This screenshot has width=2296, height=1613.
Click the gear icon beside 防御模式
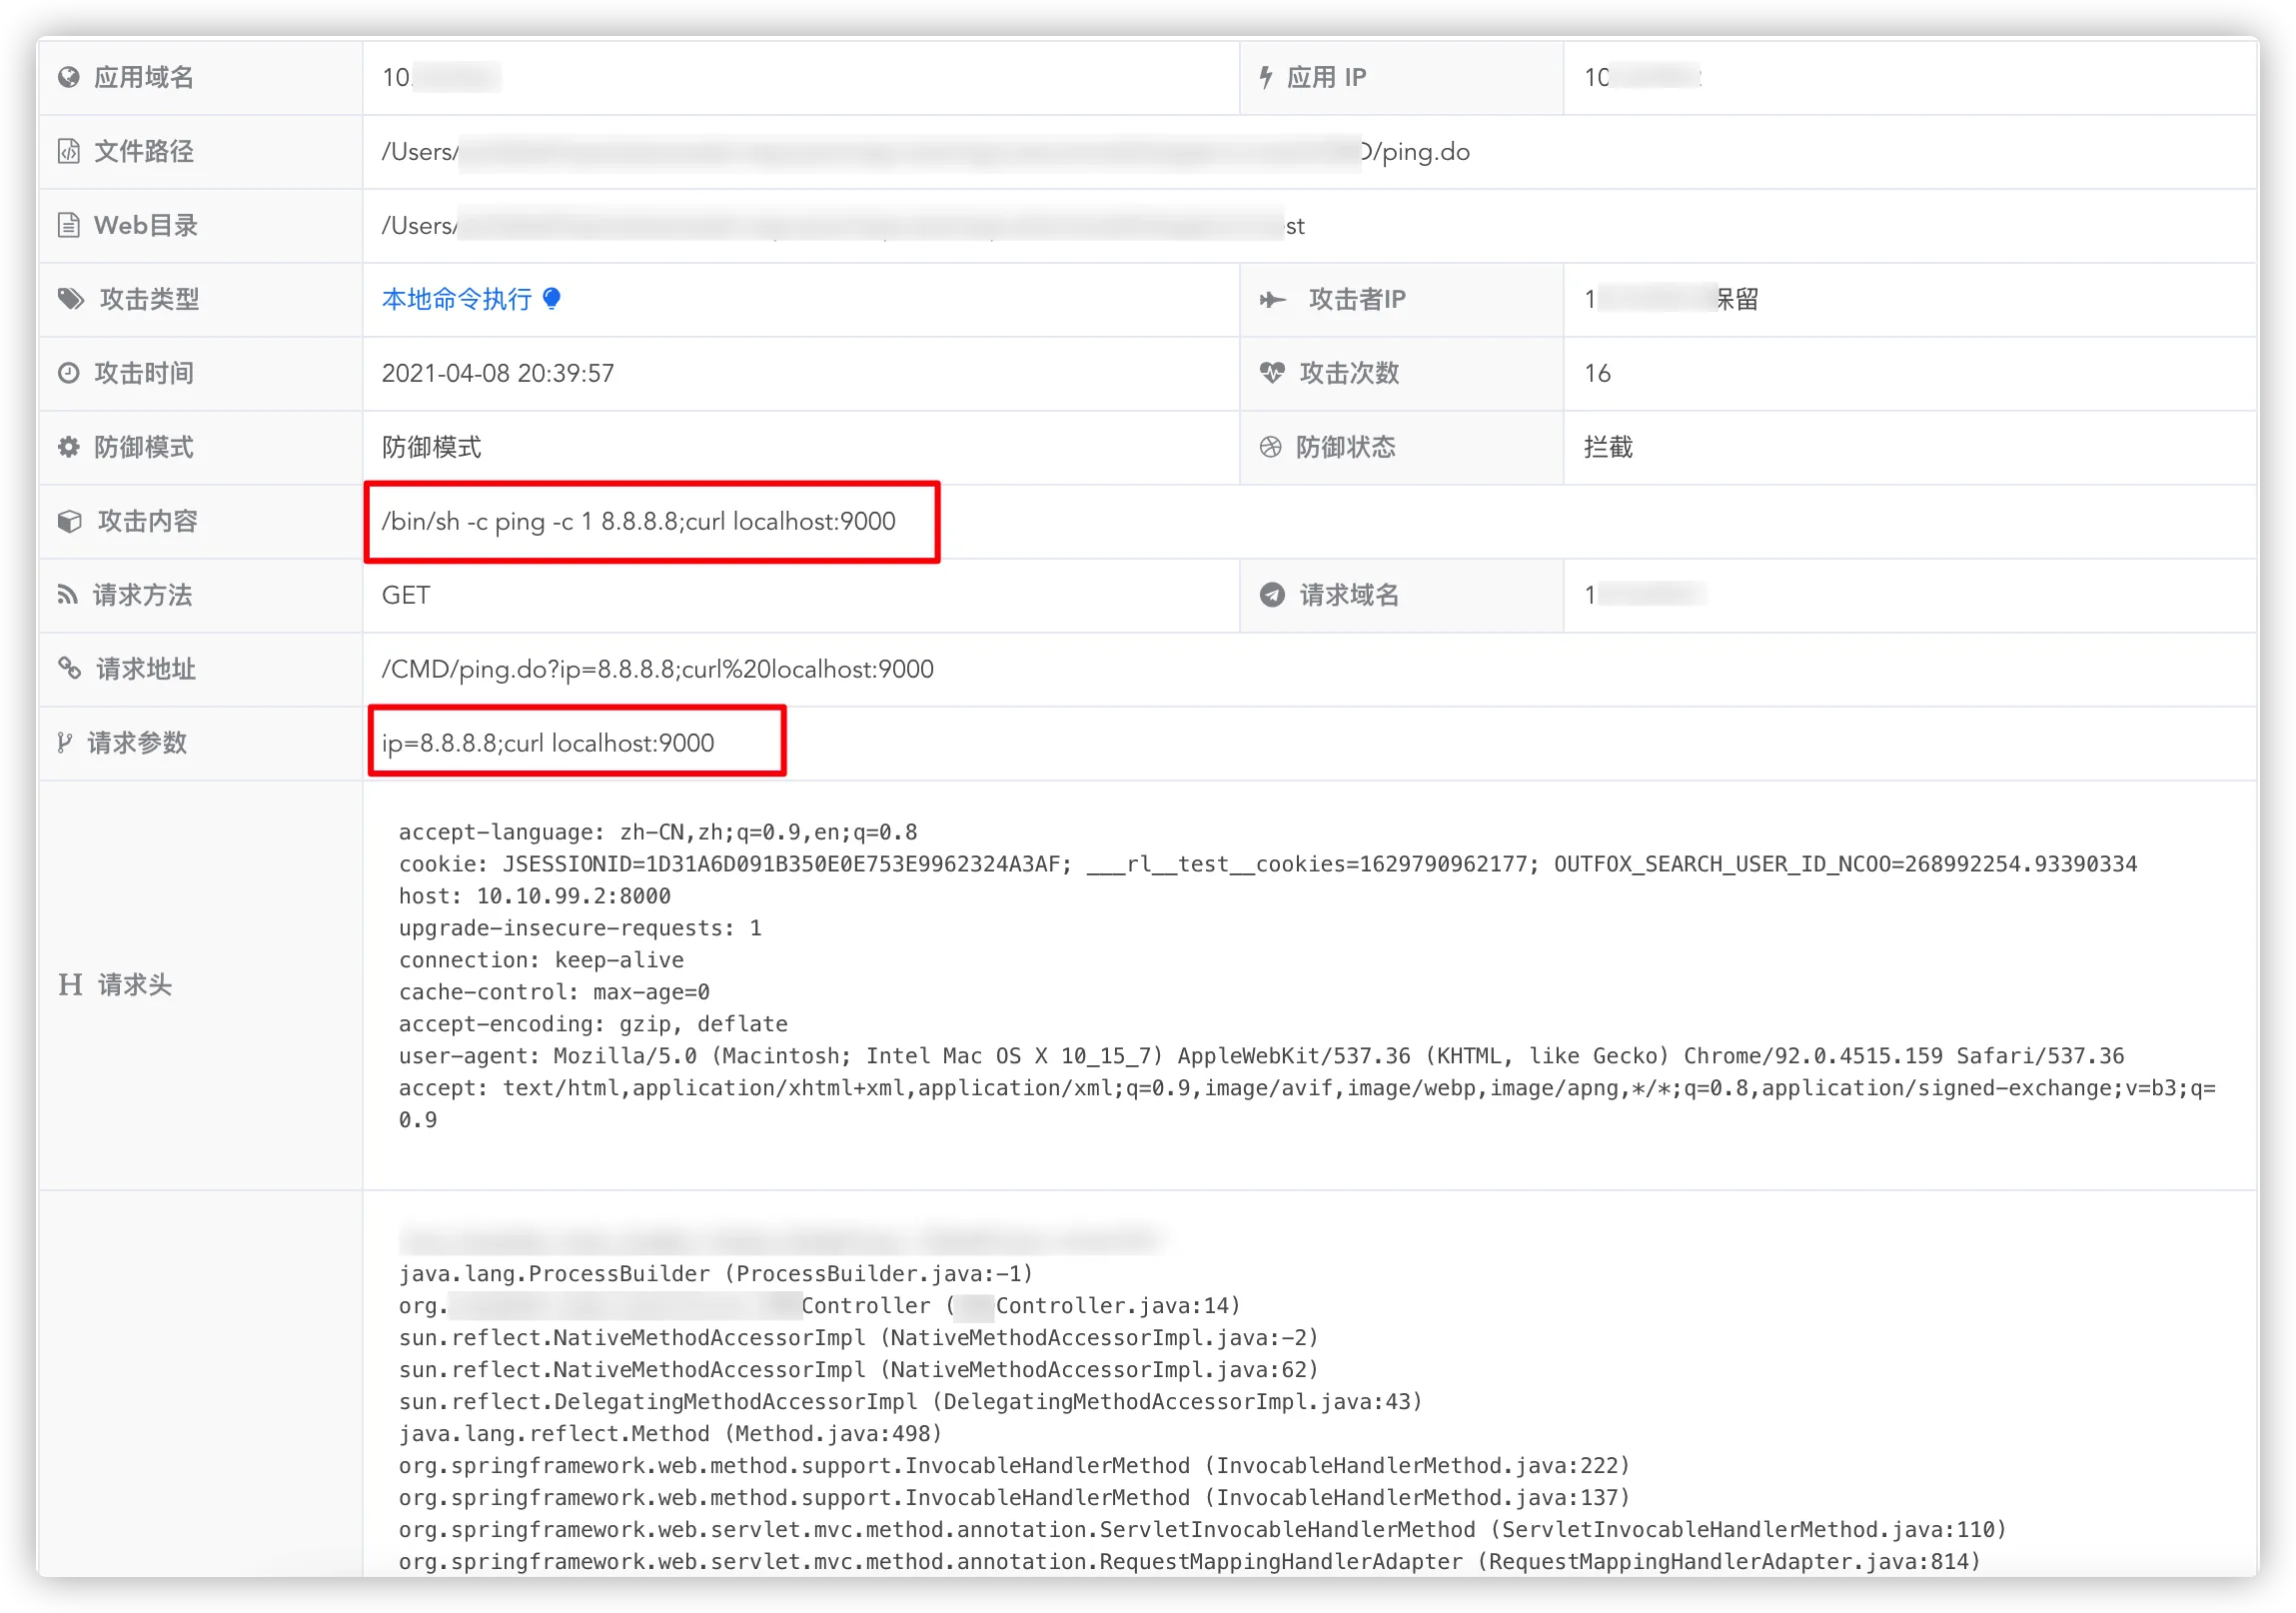click(x=68, y=447)
